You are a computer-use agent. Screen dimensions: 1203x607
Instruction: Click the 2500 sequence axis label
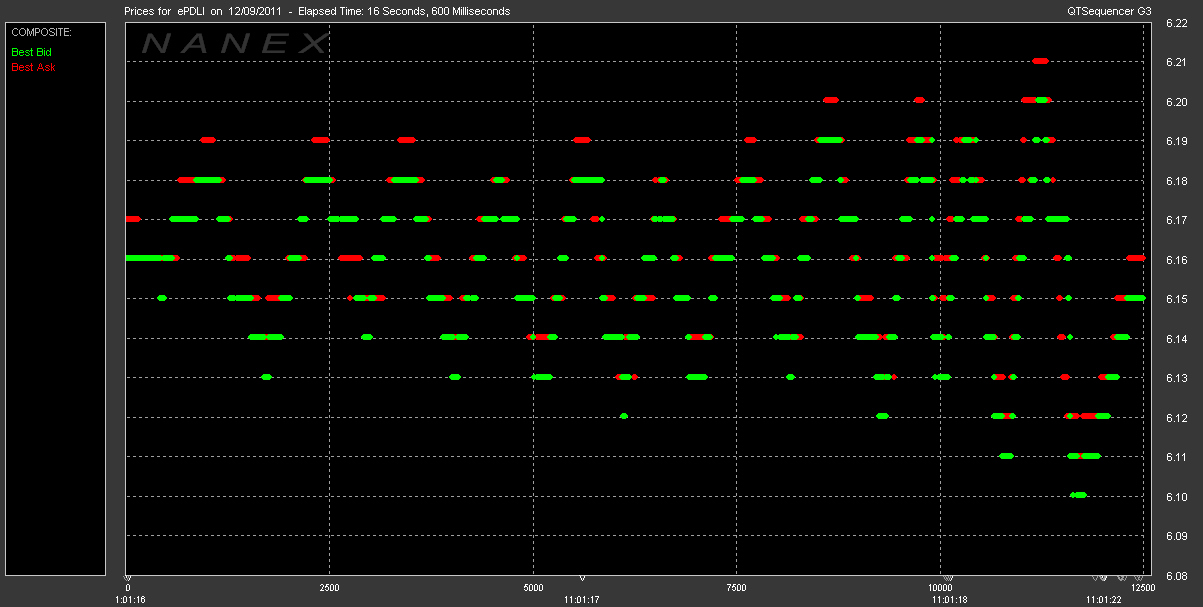pos(330,589)
